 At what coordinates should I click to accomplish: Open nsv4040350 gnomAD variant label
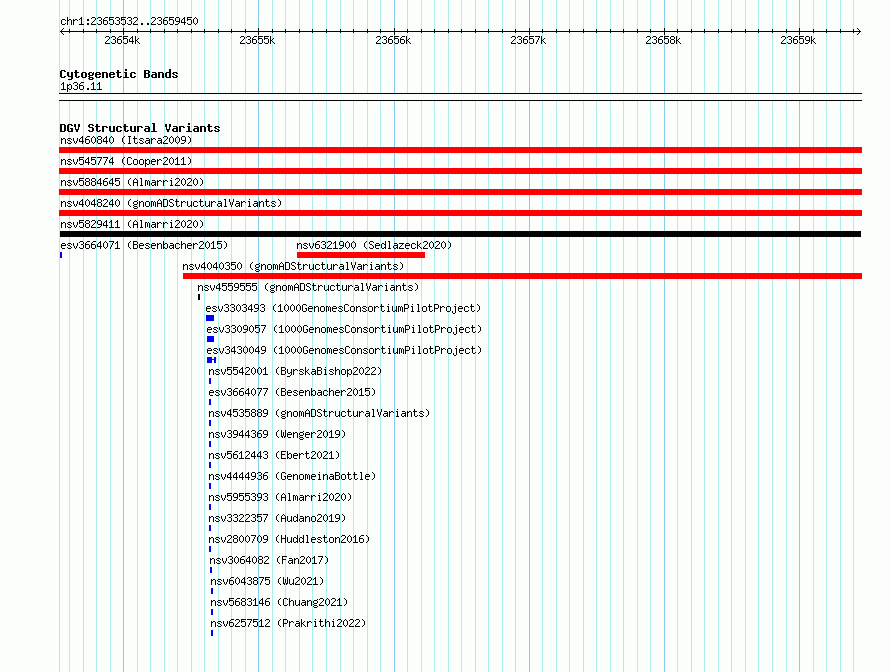[x=293, y=266]
